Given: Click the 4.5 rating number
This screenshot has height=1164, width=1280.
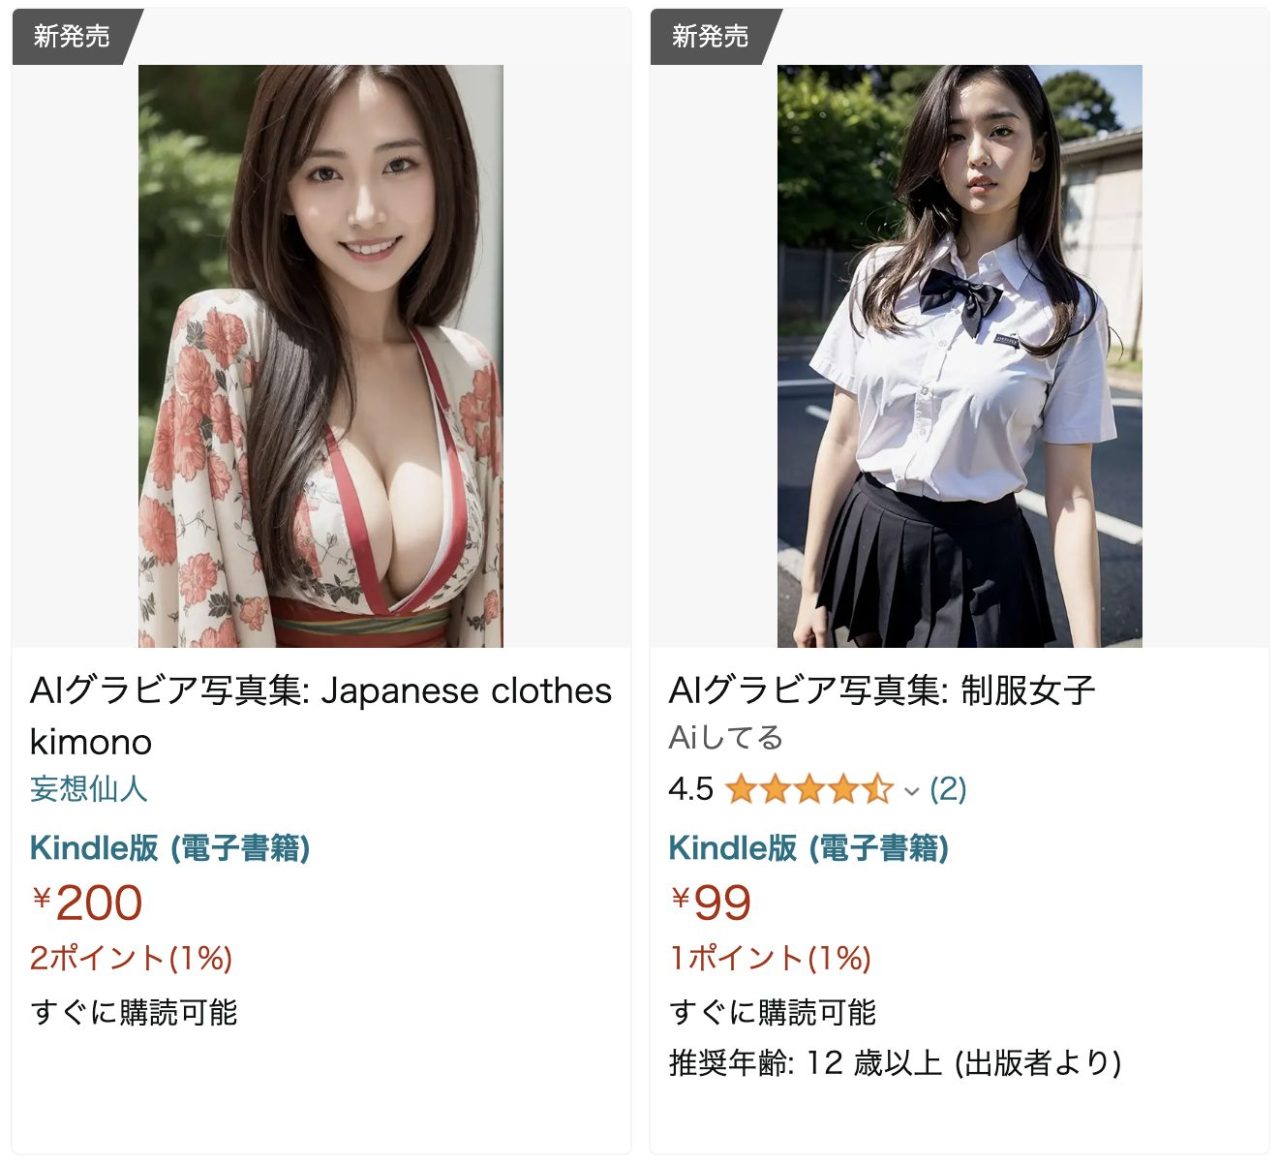Looking at the screenshot, I should [691, 789].
